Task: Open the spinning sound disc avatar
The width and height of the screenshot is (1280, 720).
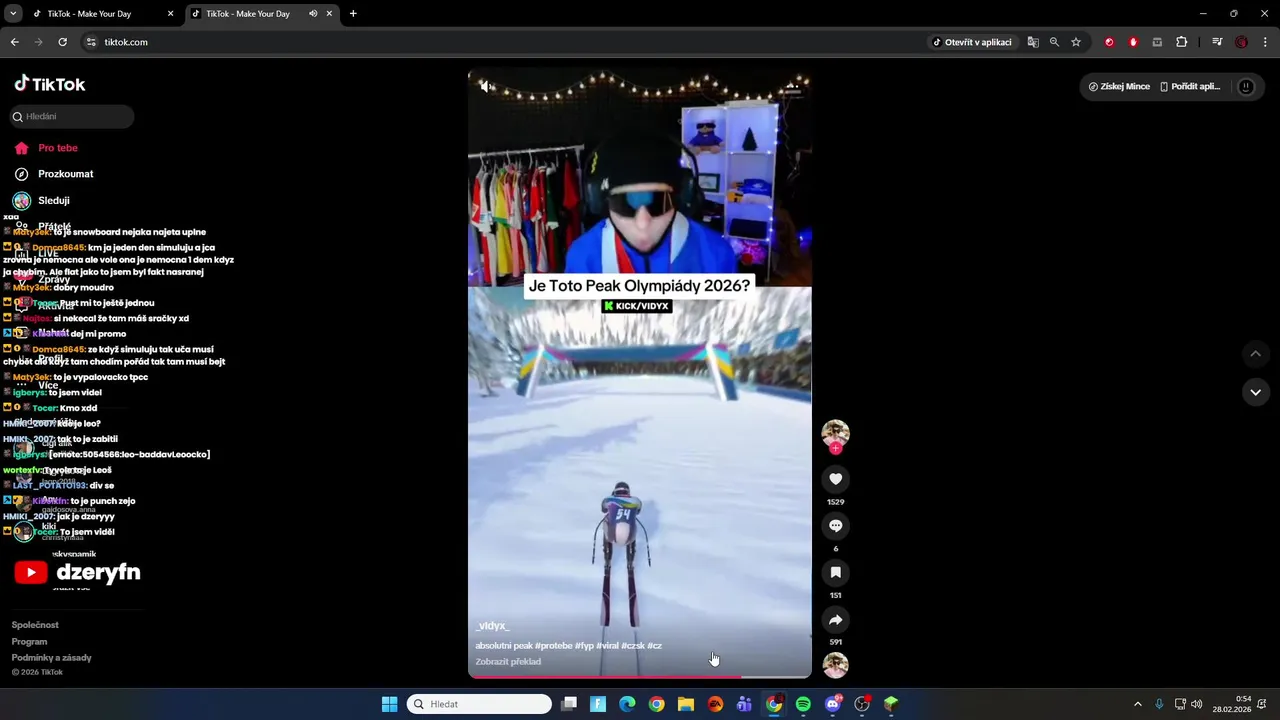Action: coord(836,665)
